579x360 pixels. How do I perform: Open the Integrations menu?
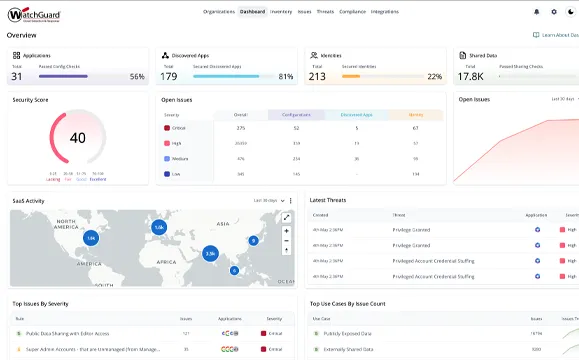click(385, 12)
